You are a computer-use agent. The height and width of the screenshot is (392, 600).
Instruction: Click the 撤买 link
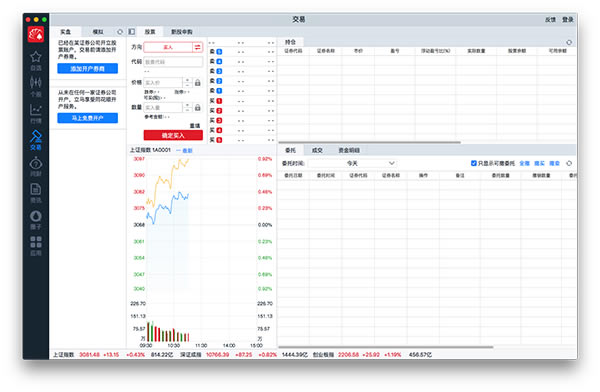(540, 163)
